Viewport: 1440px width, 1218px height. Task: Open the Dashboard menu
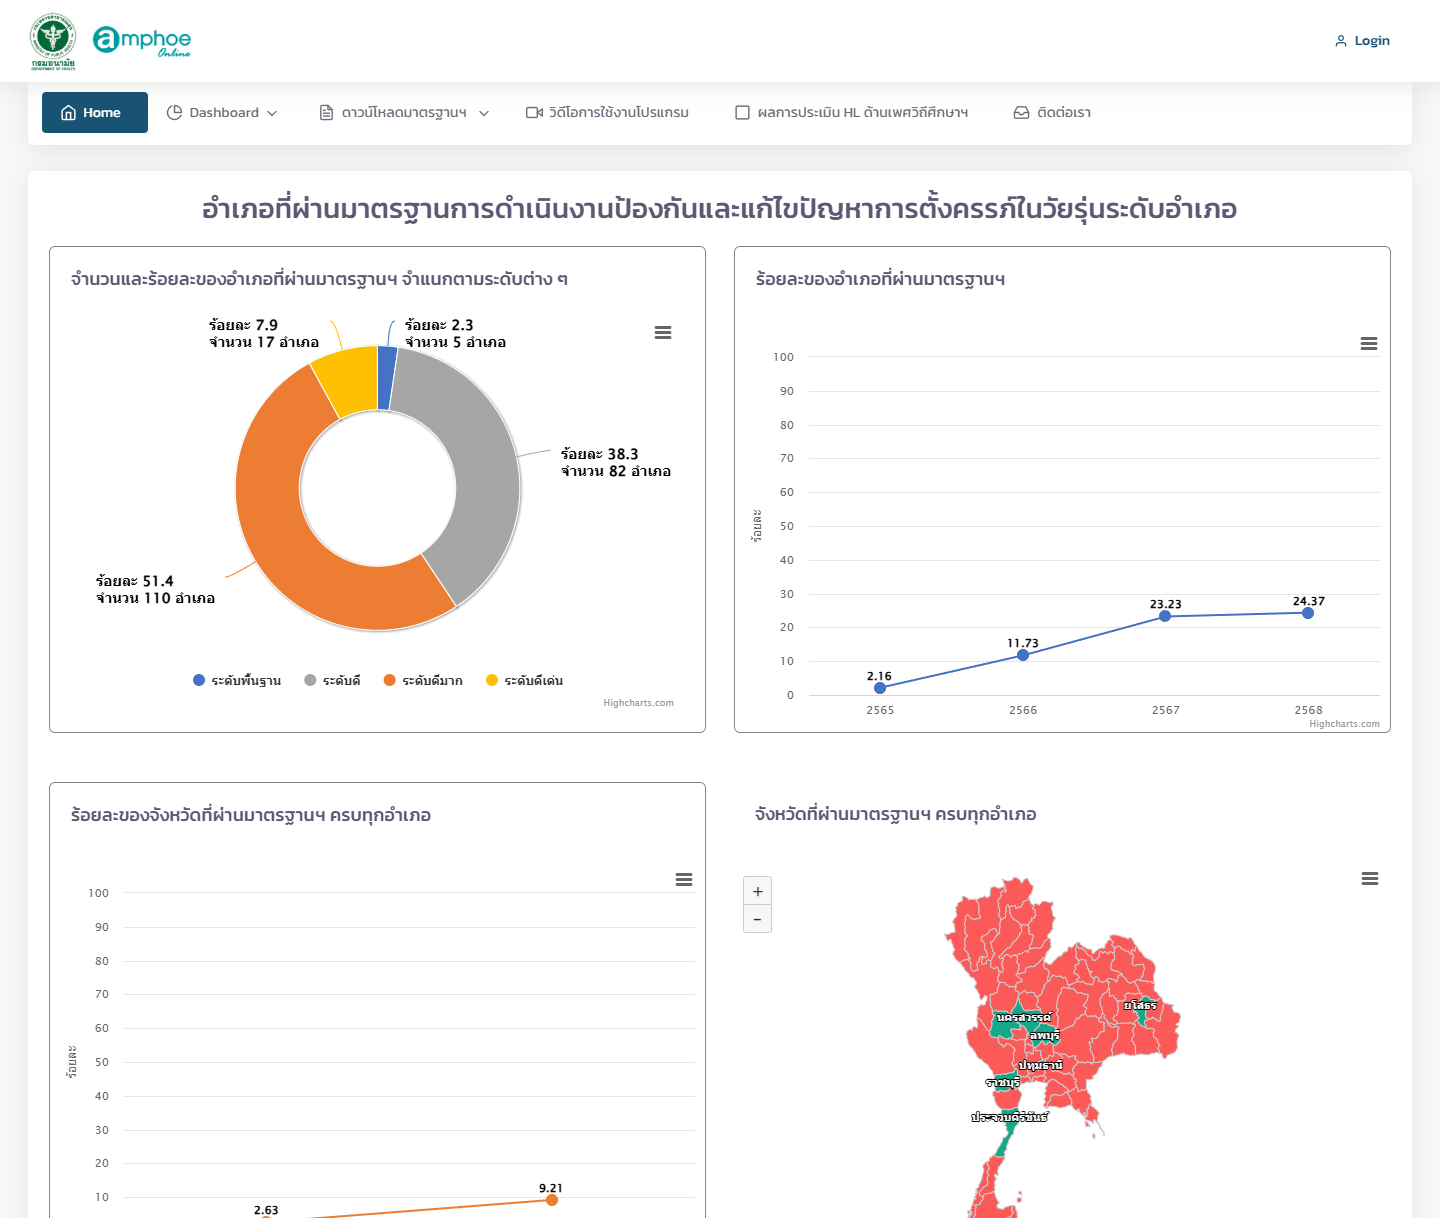[x=222, y=113]
